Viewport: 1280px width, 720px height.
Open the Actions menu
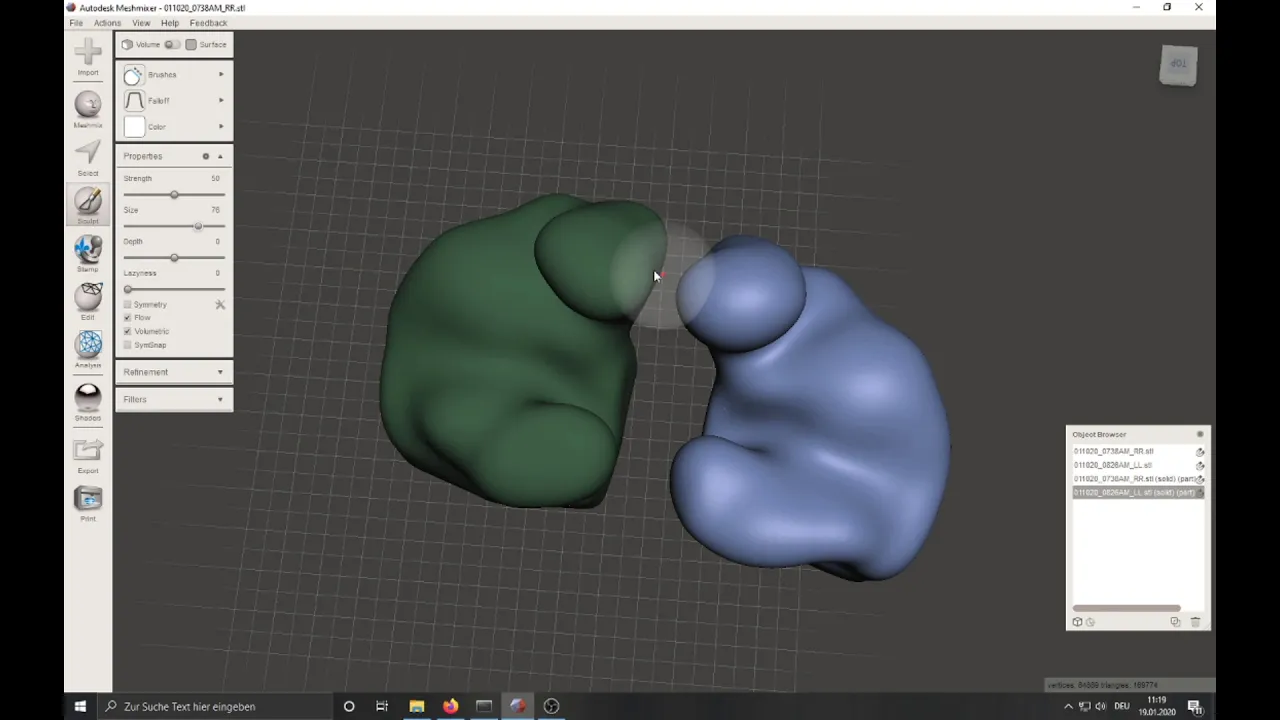pyautogui.click(x=107, y=23)
